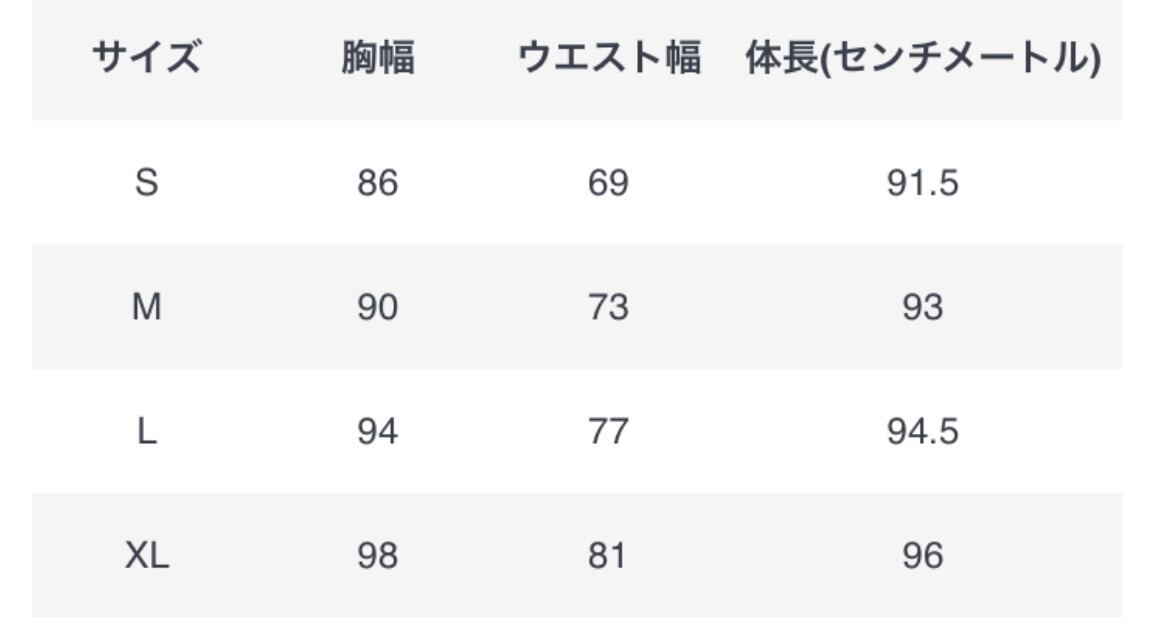Screen dimensions: 1149x635
Task: Click body length value 93
Action: click(922, 307)
